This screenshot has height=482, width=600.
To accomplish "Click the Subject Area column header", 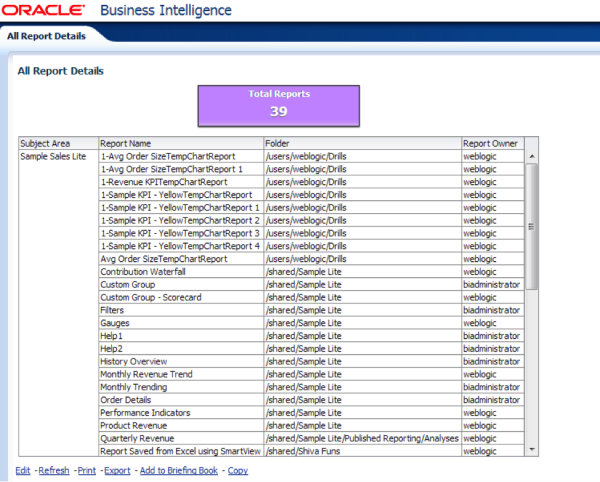I will [x=41, y=143].
